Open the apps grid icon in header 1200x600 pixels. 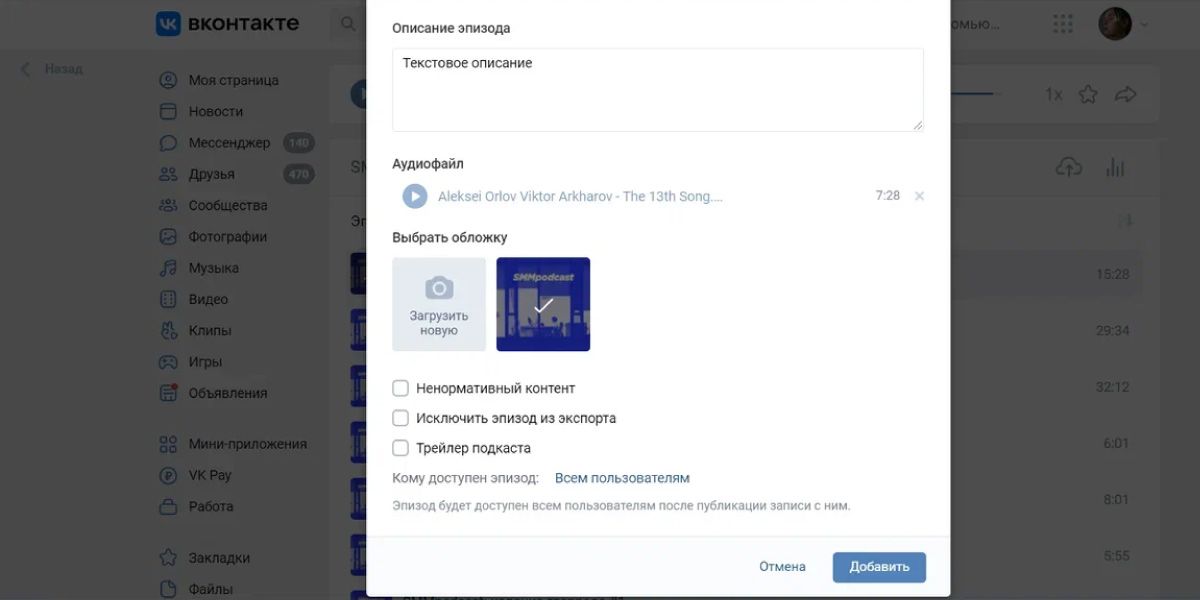(x=1063, y=23)
